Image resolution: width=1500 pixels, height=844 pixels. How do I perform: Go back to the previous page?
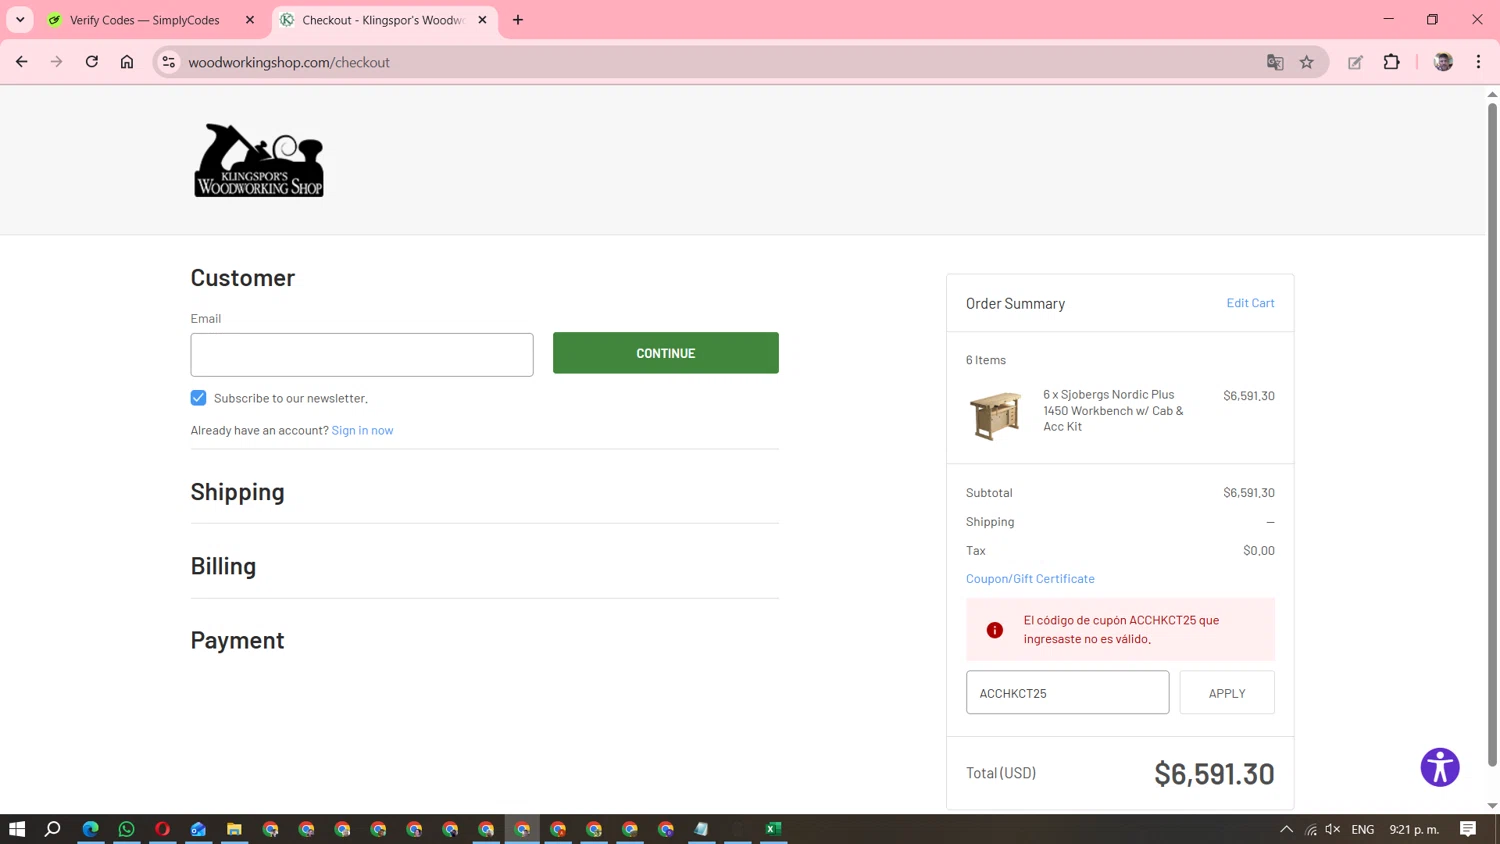point(22,62)
